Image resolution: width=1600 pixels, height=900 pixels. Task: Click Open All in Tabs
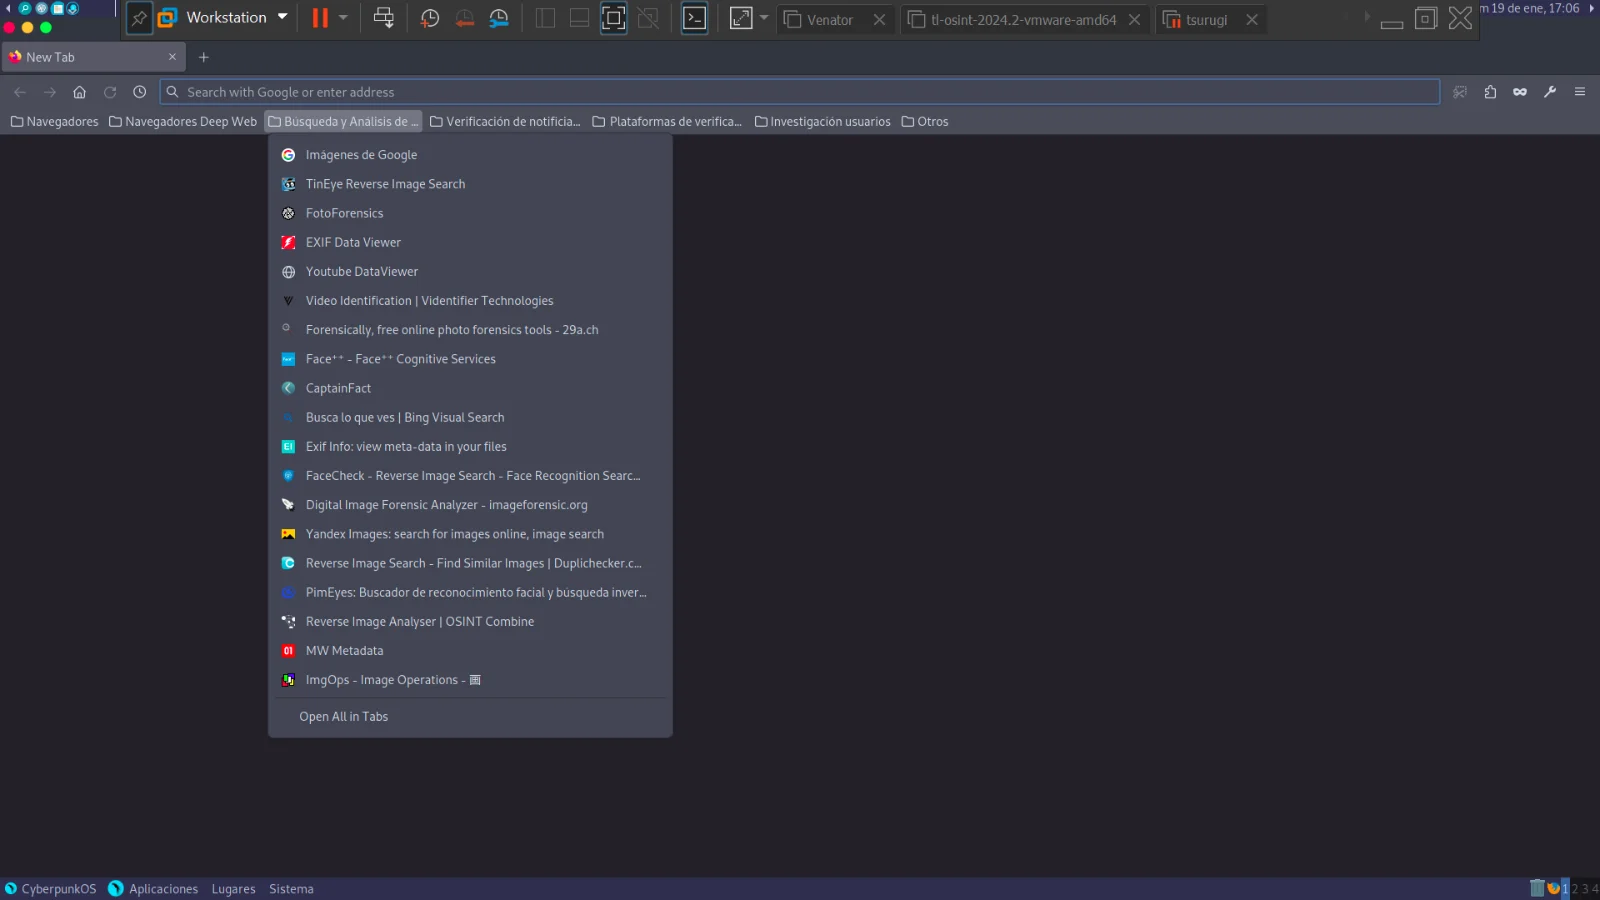pos(470,717)
